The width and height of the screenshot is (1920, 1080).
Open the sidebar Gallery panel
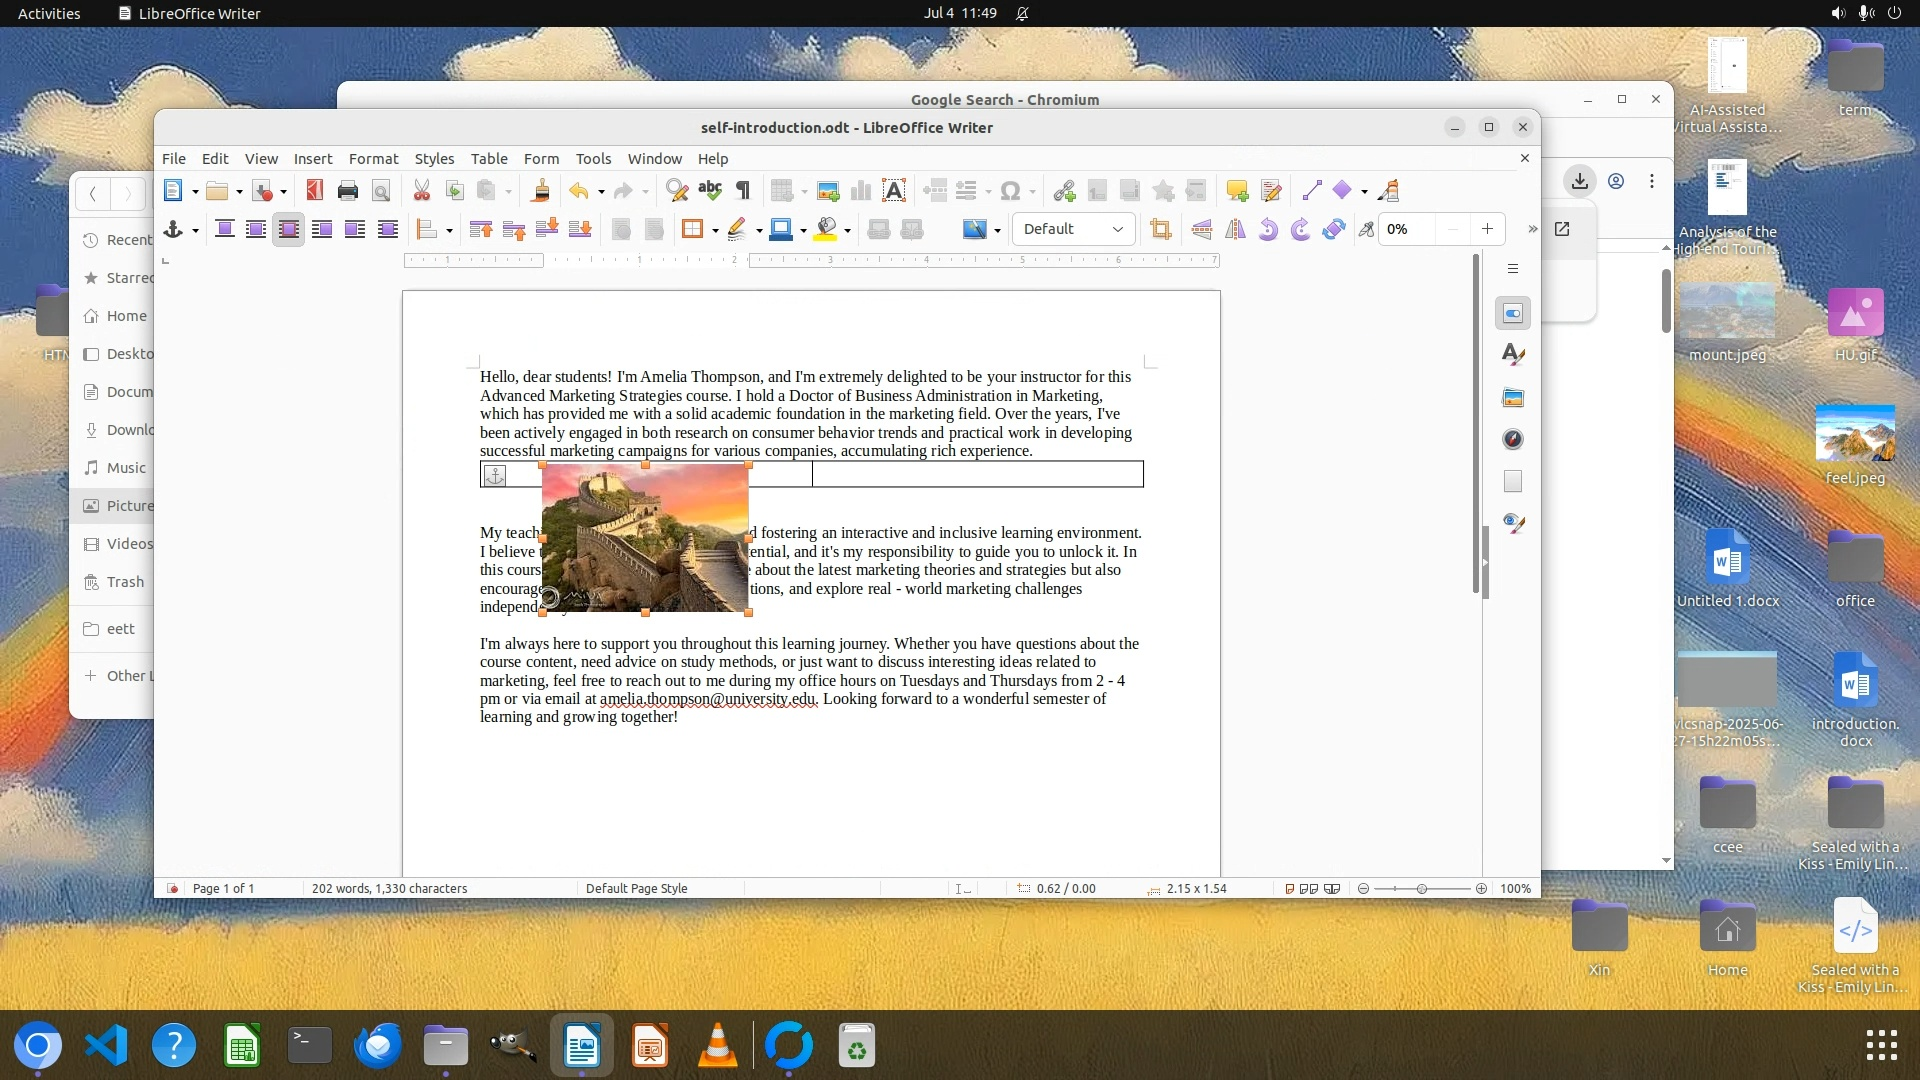coord(1513,397)
